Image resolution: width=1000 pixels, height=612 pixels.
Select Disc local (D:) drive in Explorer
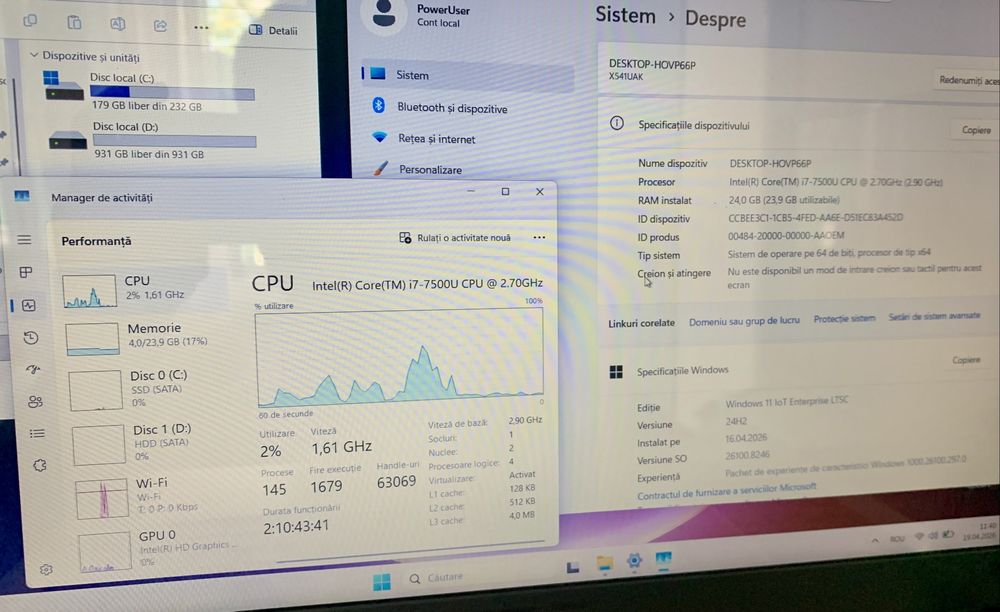(152, 140)
